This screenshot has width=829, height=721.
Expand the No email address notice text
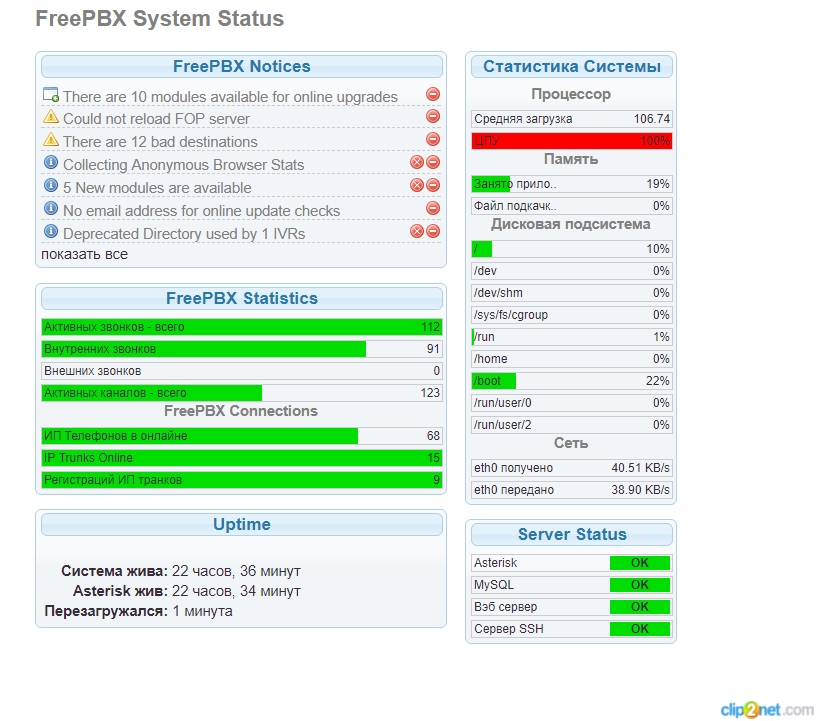(x=201, y=211)
